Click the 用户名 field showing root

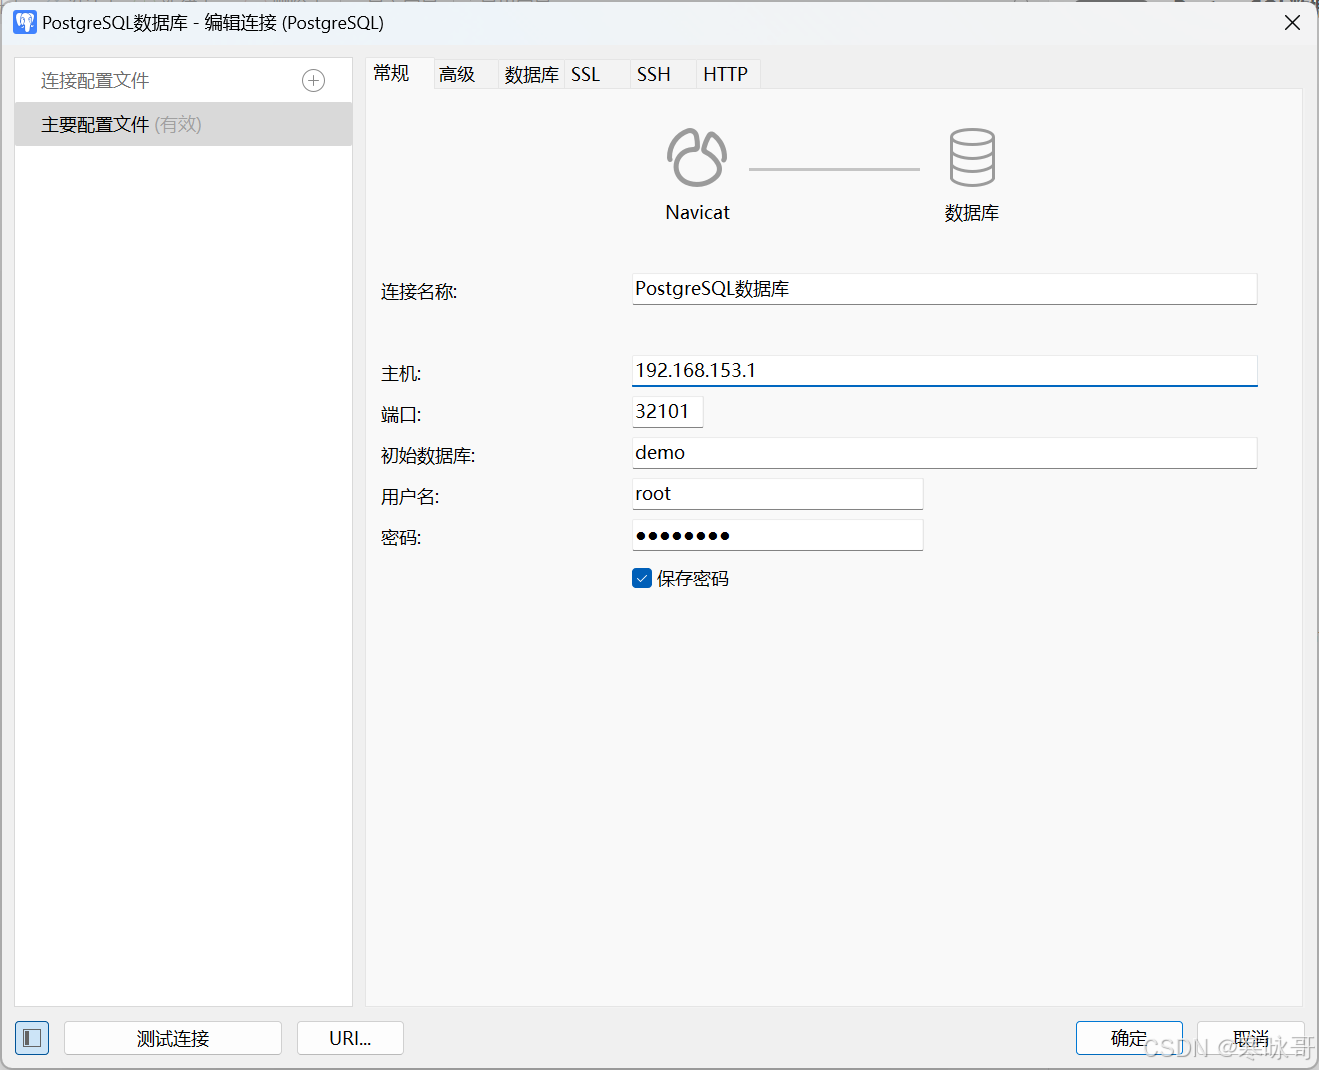pos(778,494)
